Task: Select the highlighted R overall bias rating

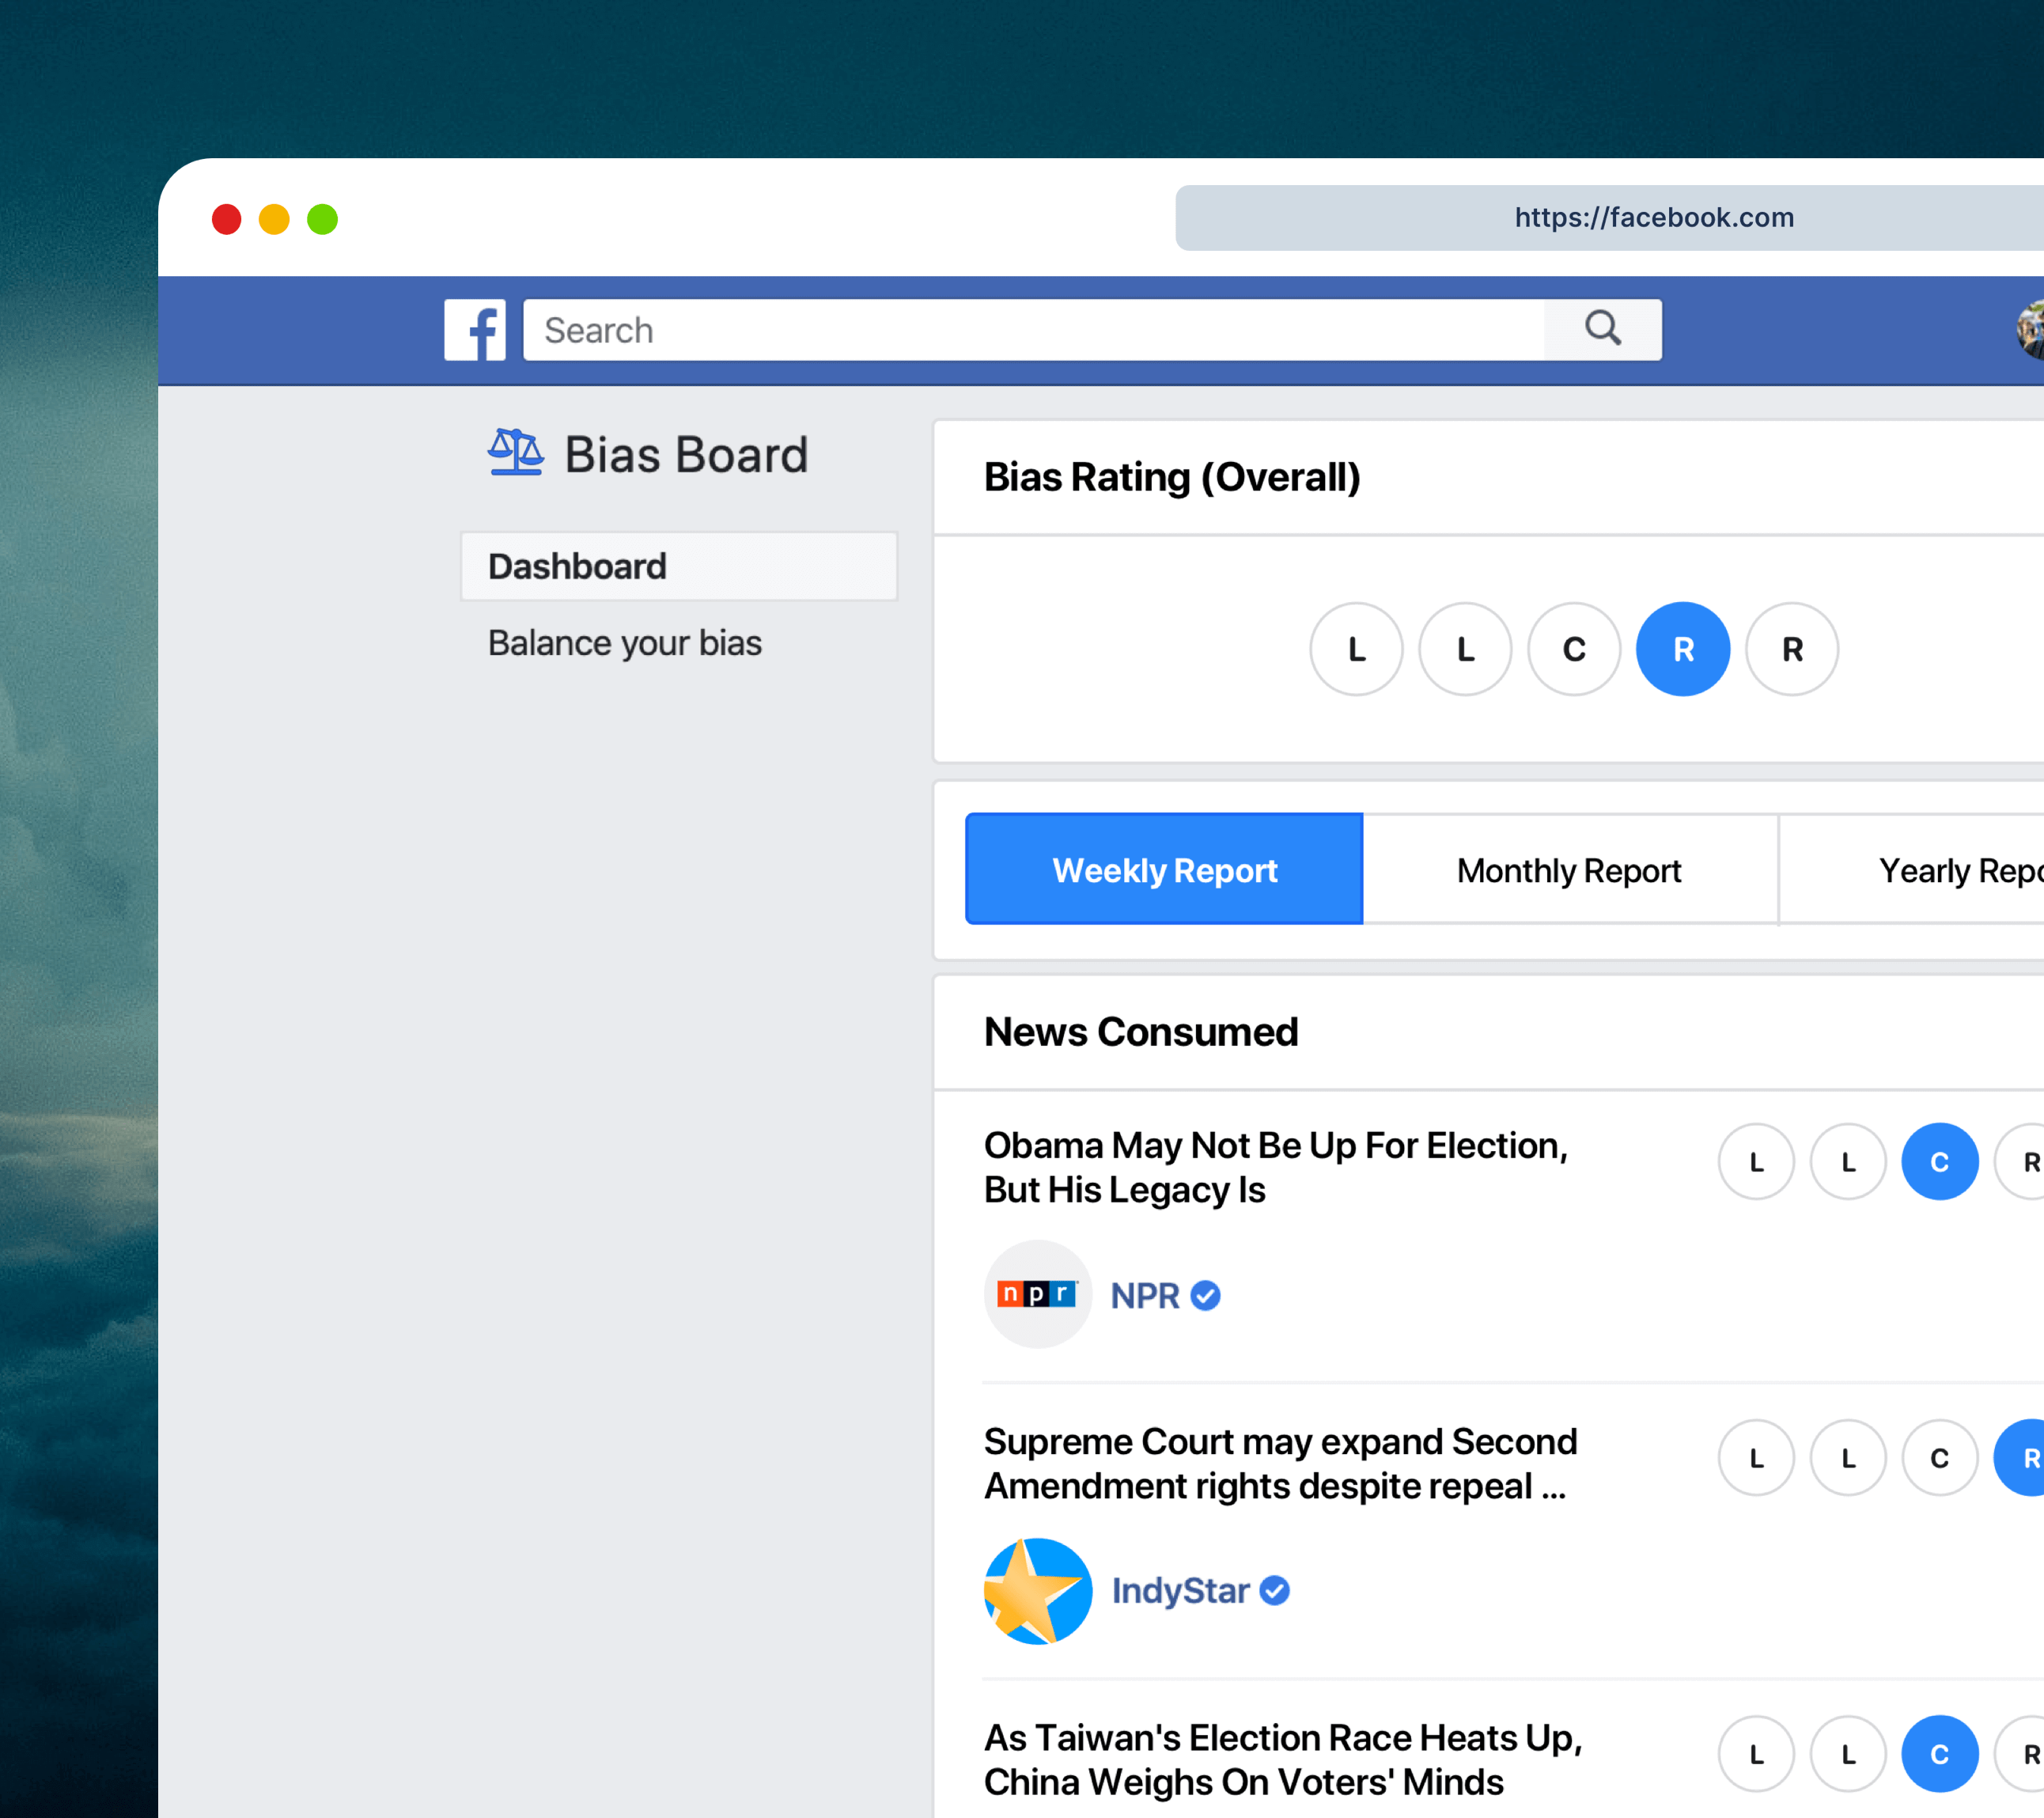Action: [x=1683, y=649]
